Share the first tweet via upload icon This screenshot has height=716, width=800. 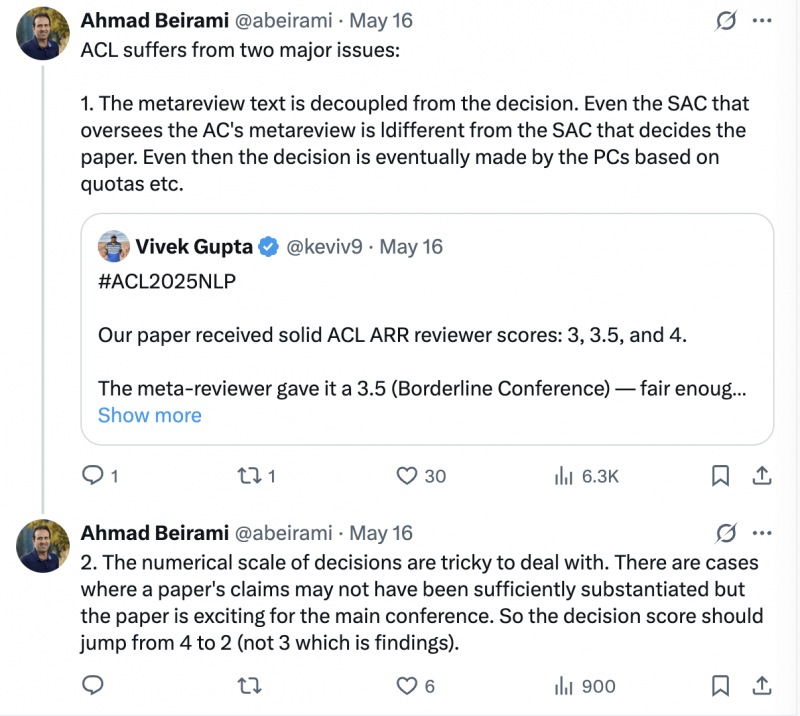(x=761, y=476)
